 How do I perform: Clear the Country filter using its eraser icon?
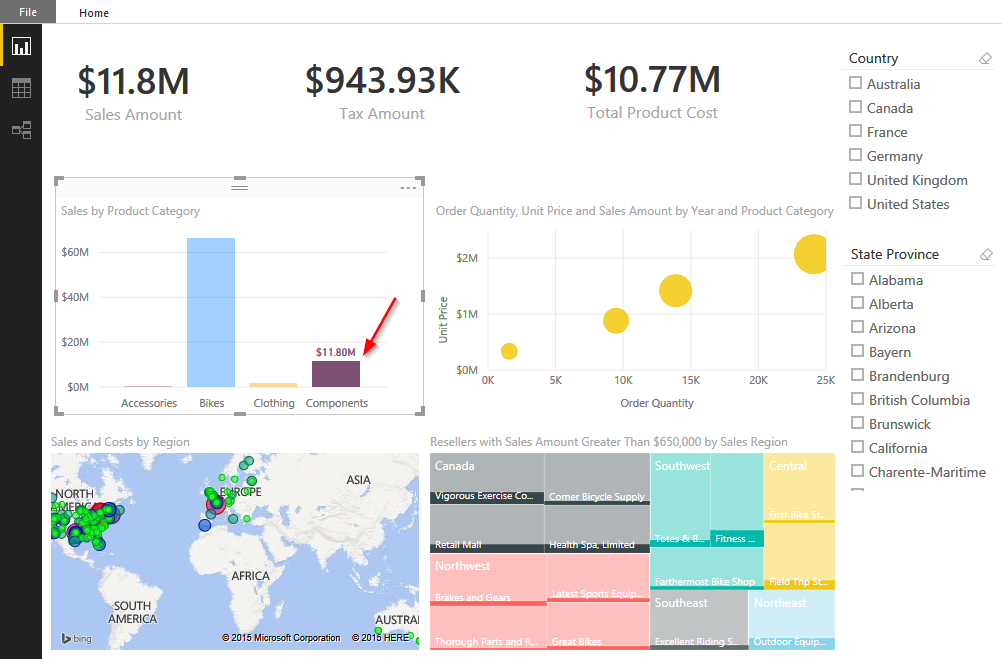[986, 58]
